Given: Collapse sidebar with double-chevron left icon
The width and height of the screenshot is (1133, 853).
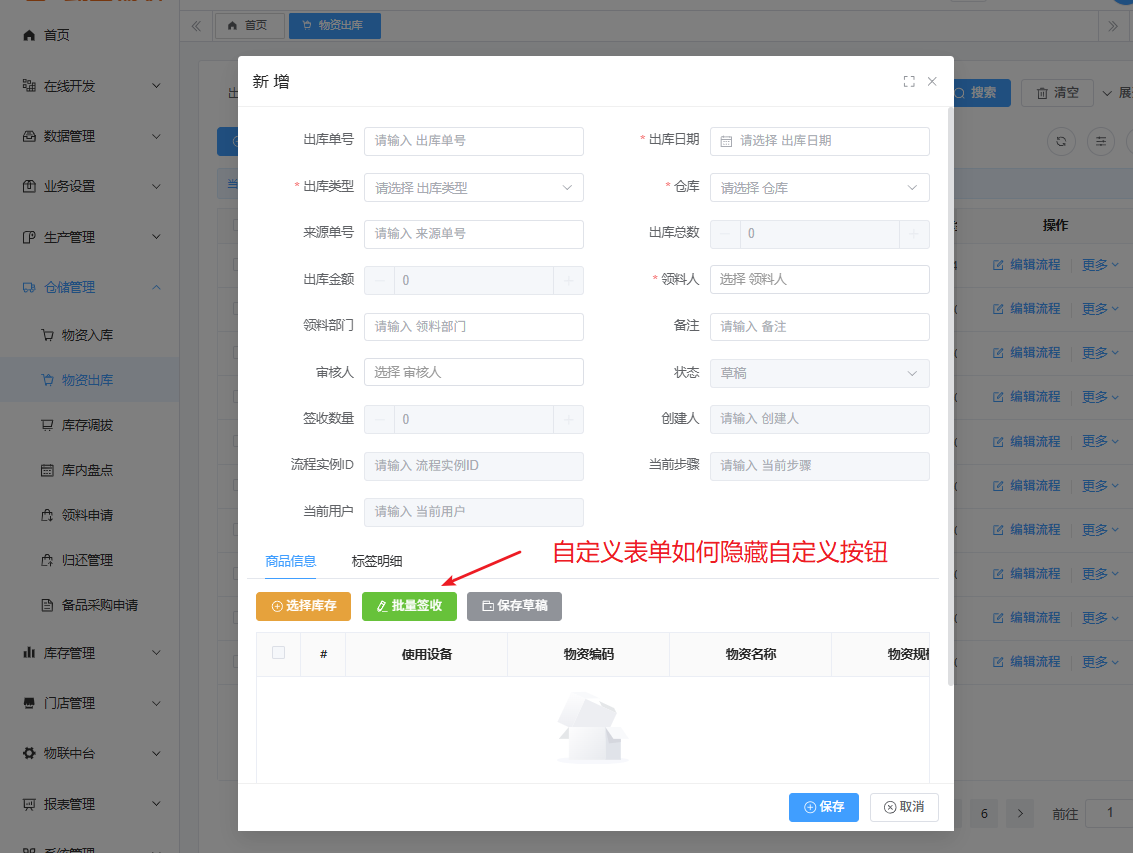Looking at the screenshot, I should 196,26.
